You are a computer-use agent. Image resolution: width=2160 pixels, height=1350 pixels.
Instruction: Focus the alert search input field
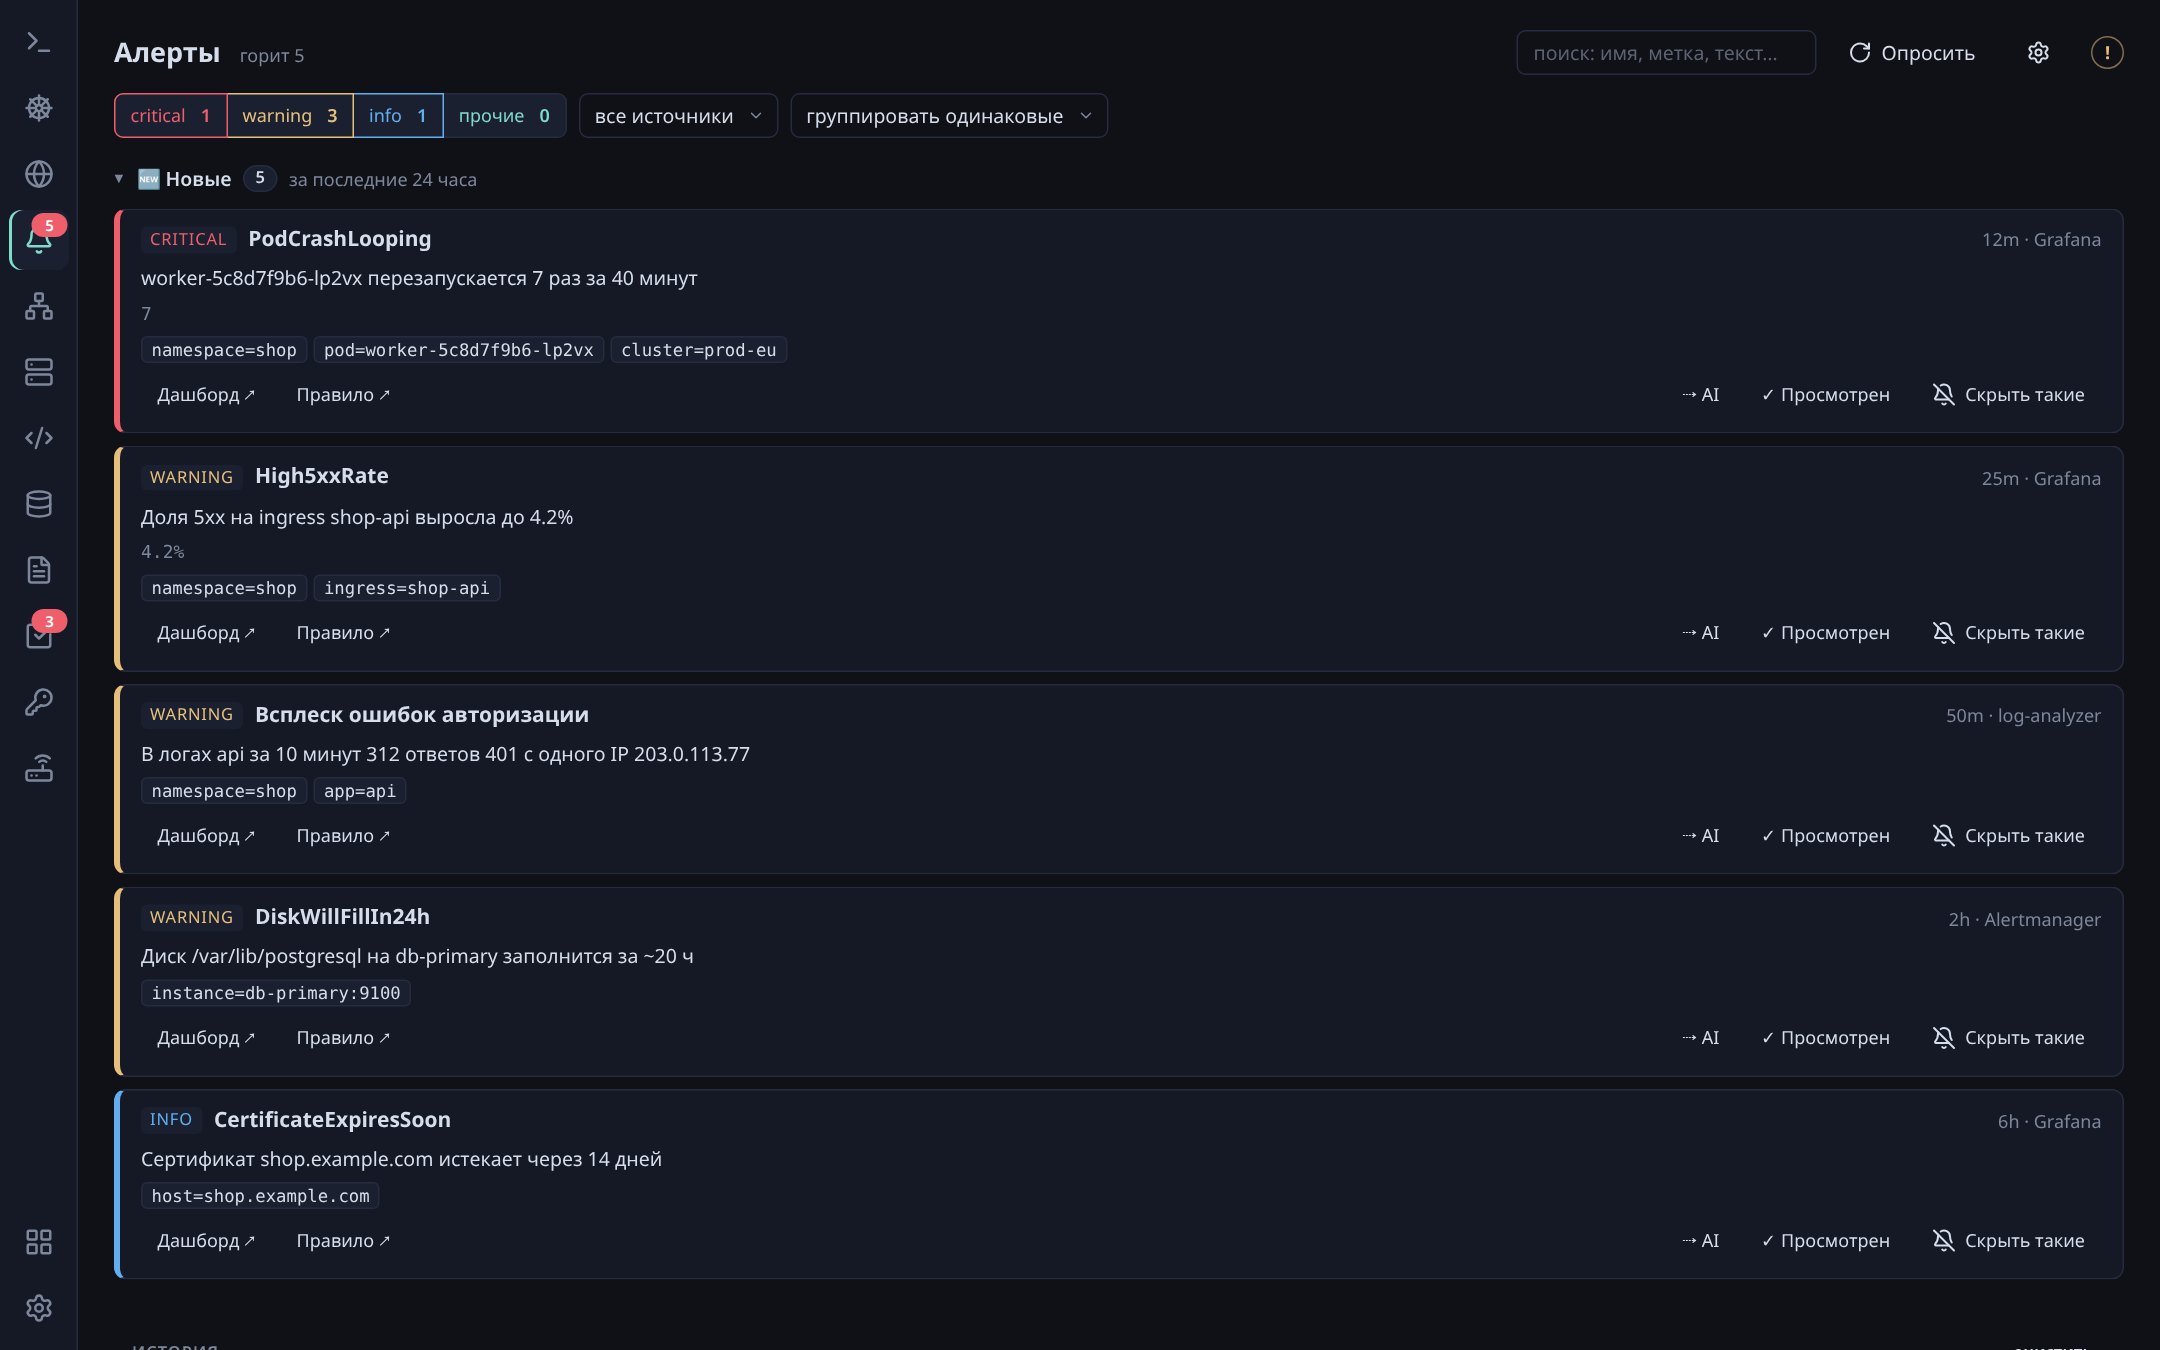(1666, 52)
